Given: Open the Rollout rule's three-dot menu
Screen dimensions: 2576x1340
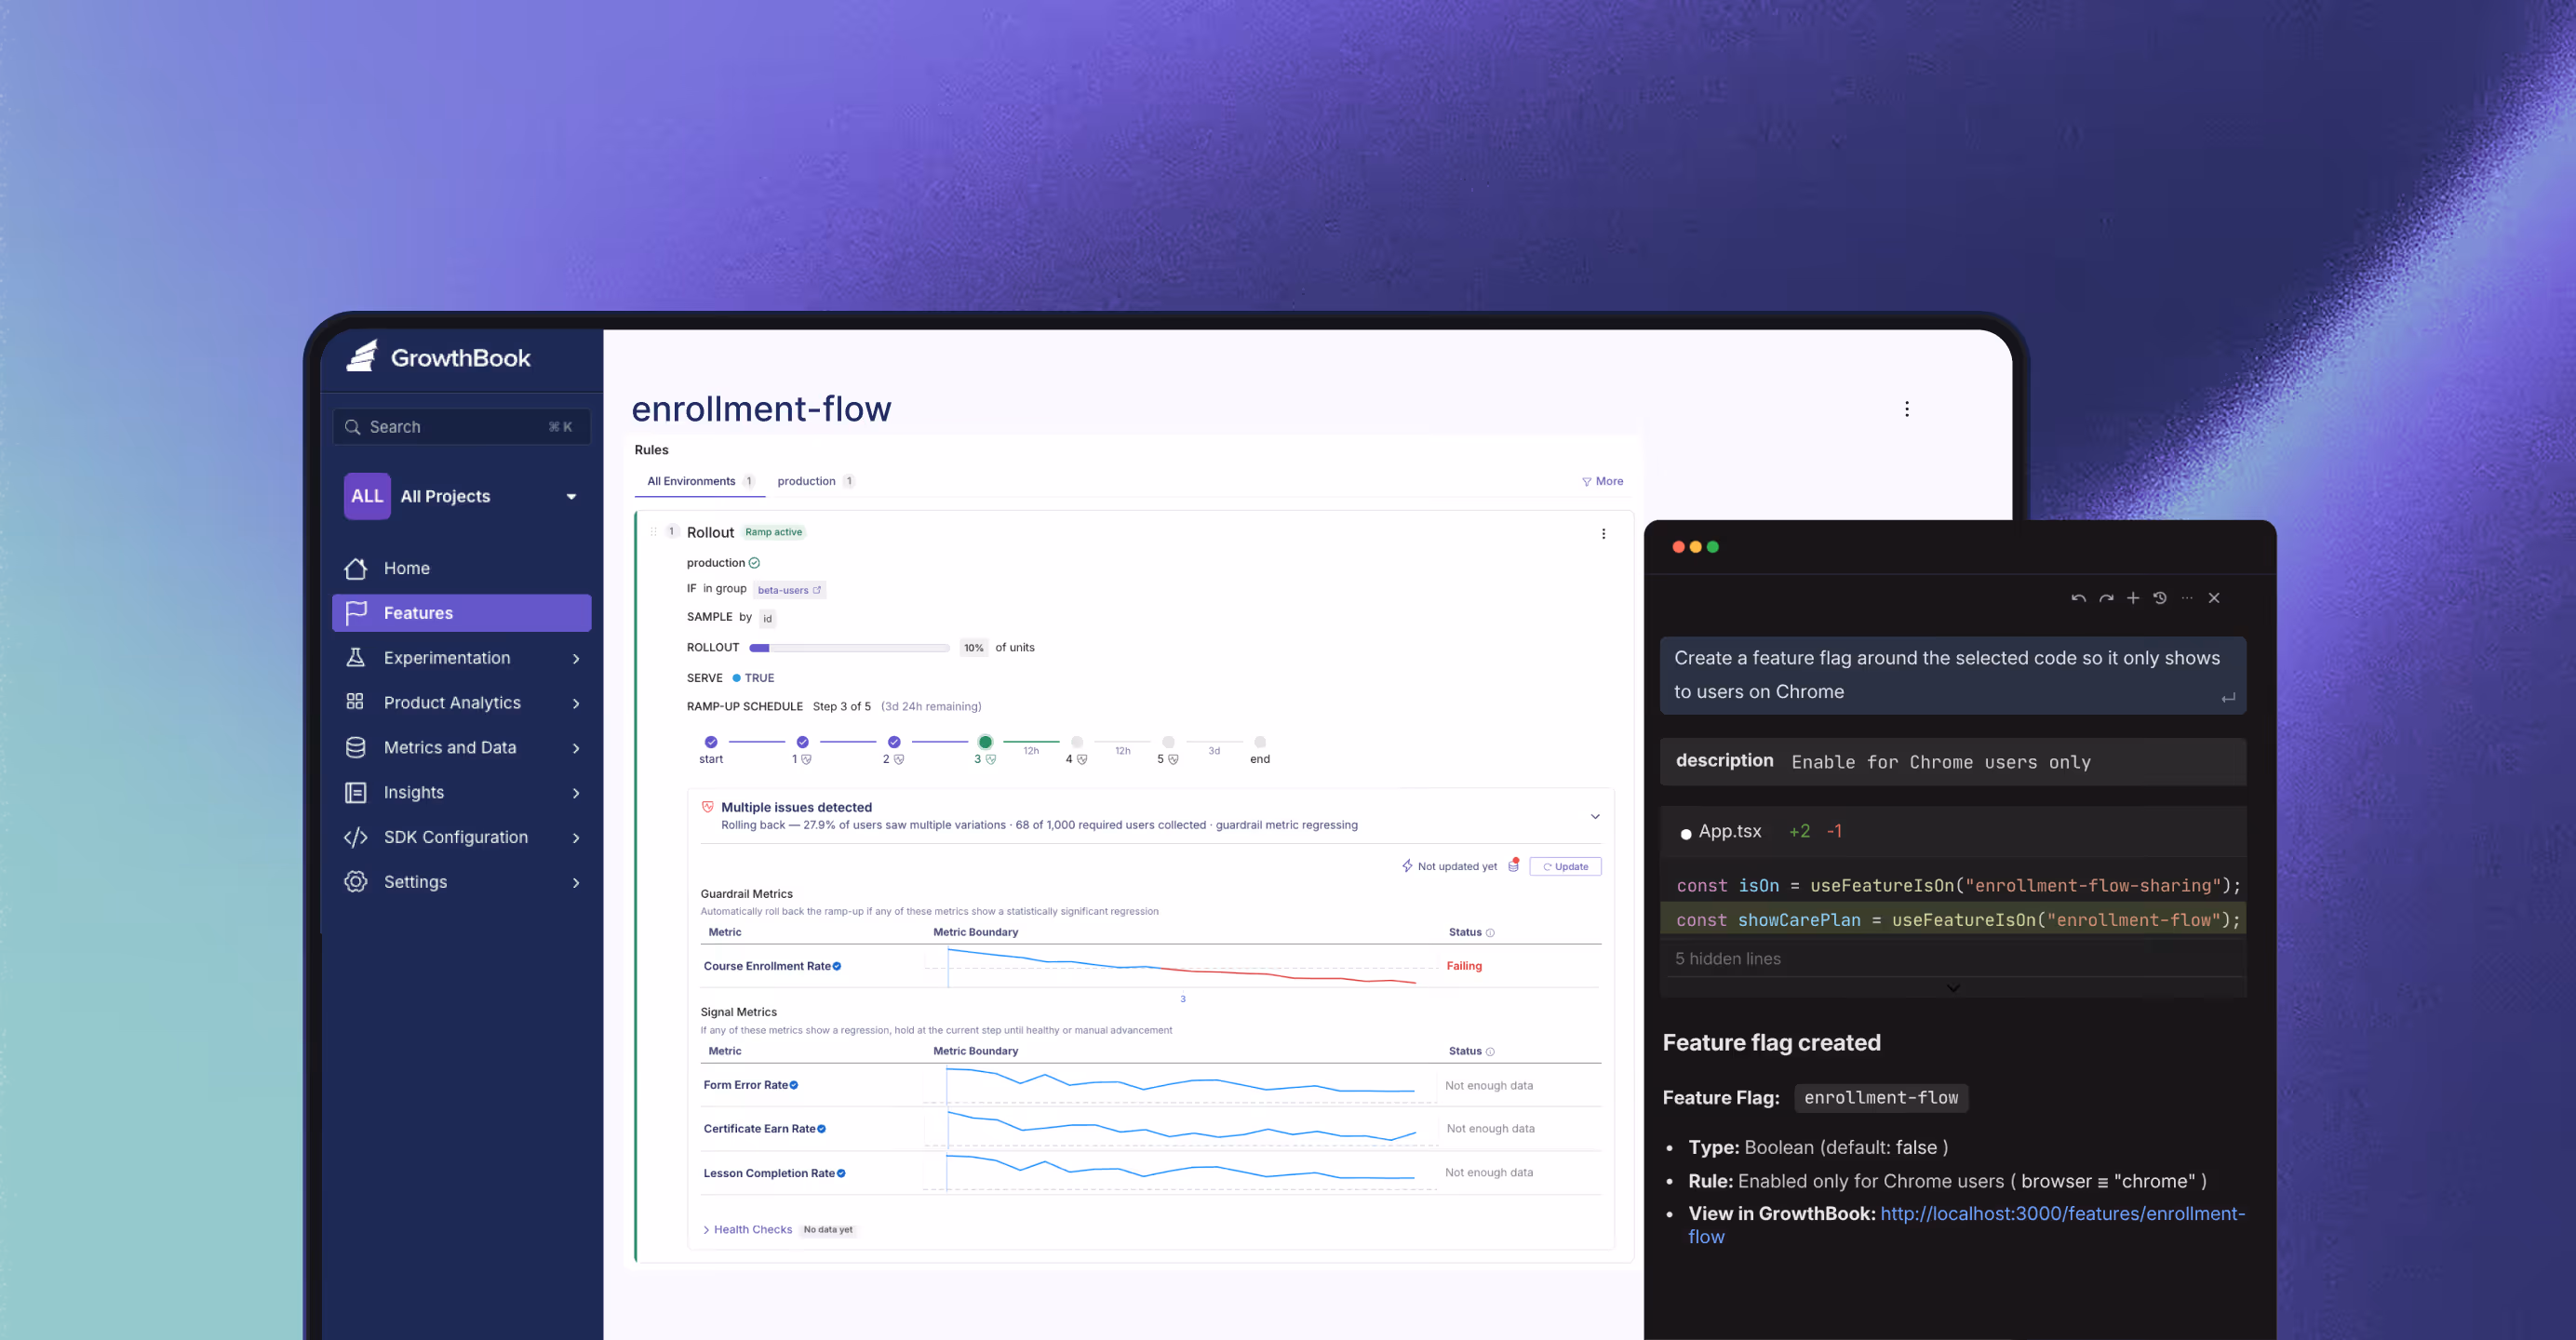Looking at the screenshot, I should pos(1603,533).
